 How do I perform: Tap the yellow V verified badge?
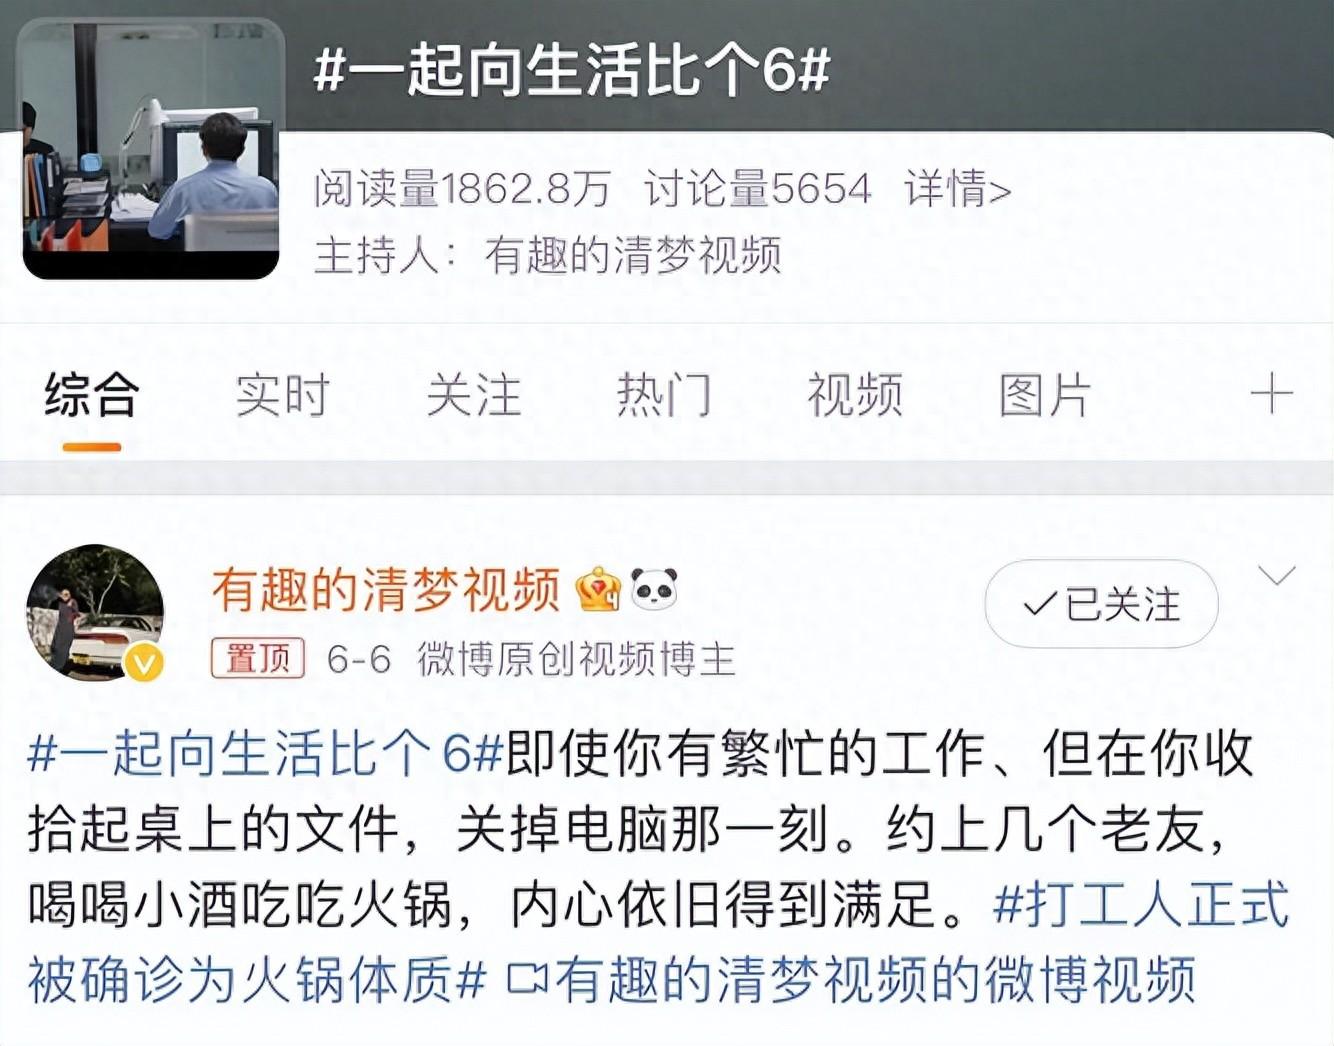coord(144,661)
